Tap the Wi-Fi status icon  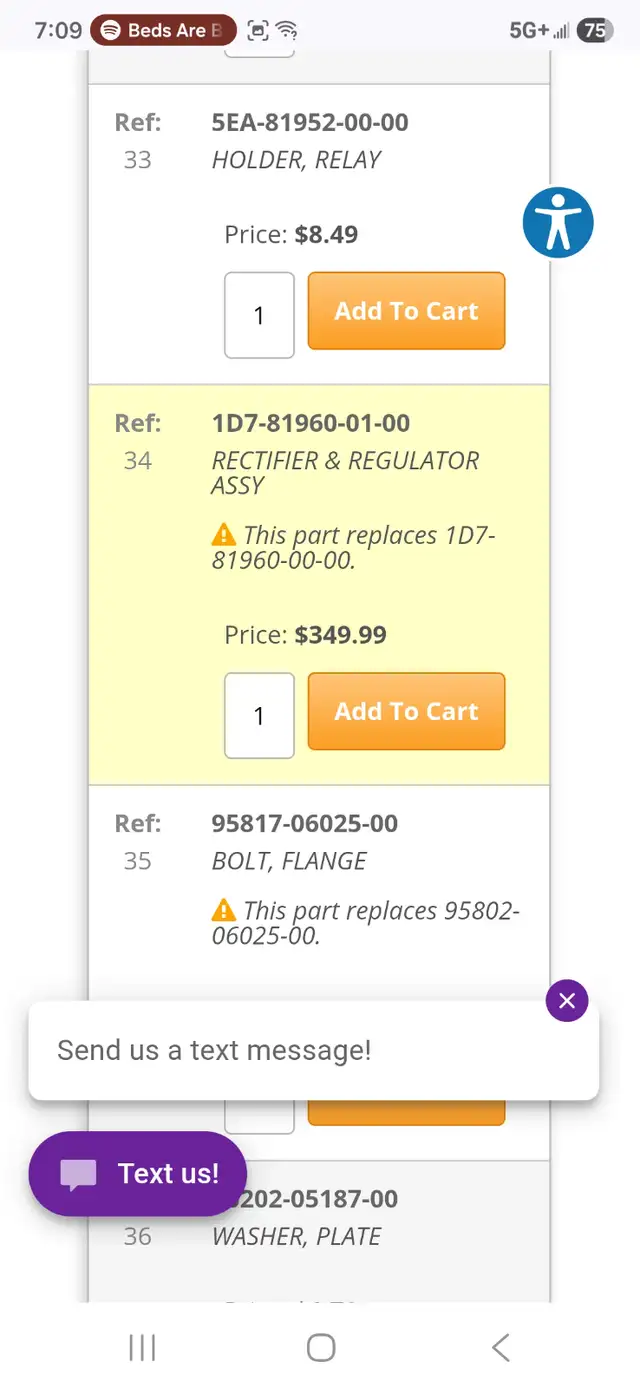(x=287, y=30)
